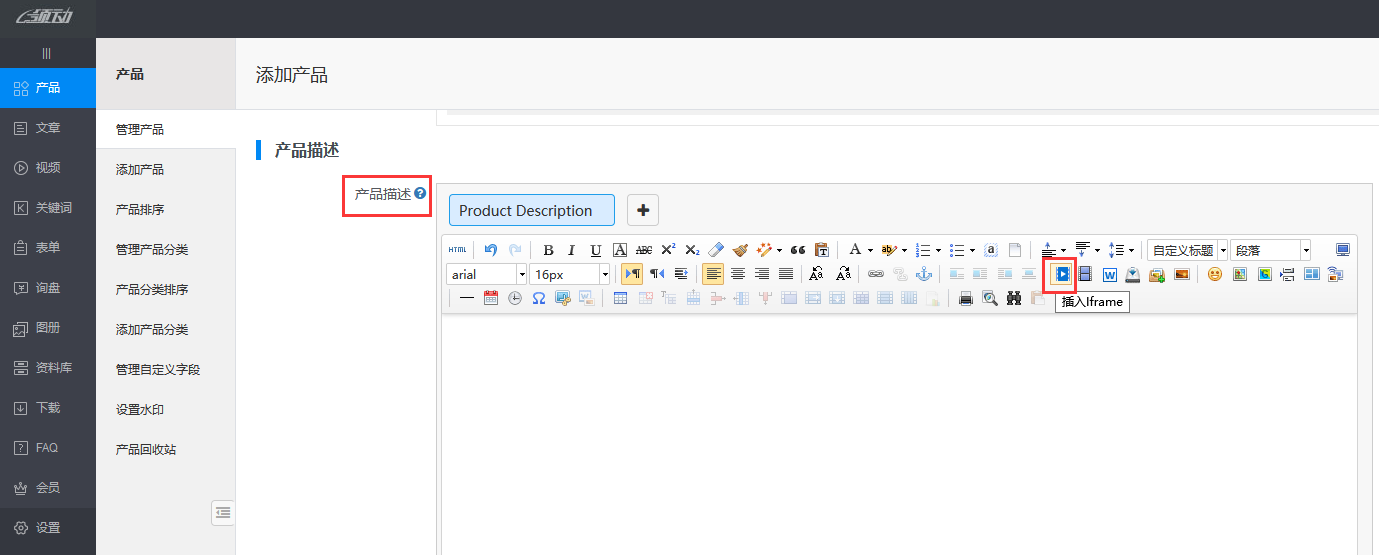1379x555 pixels.
Task: Toggle underline text formatting
Action: click(x=595, y=250)
